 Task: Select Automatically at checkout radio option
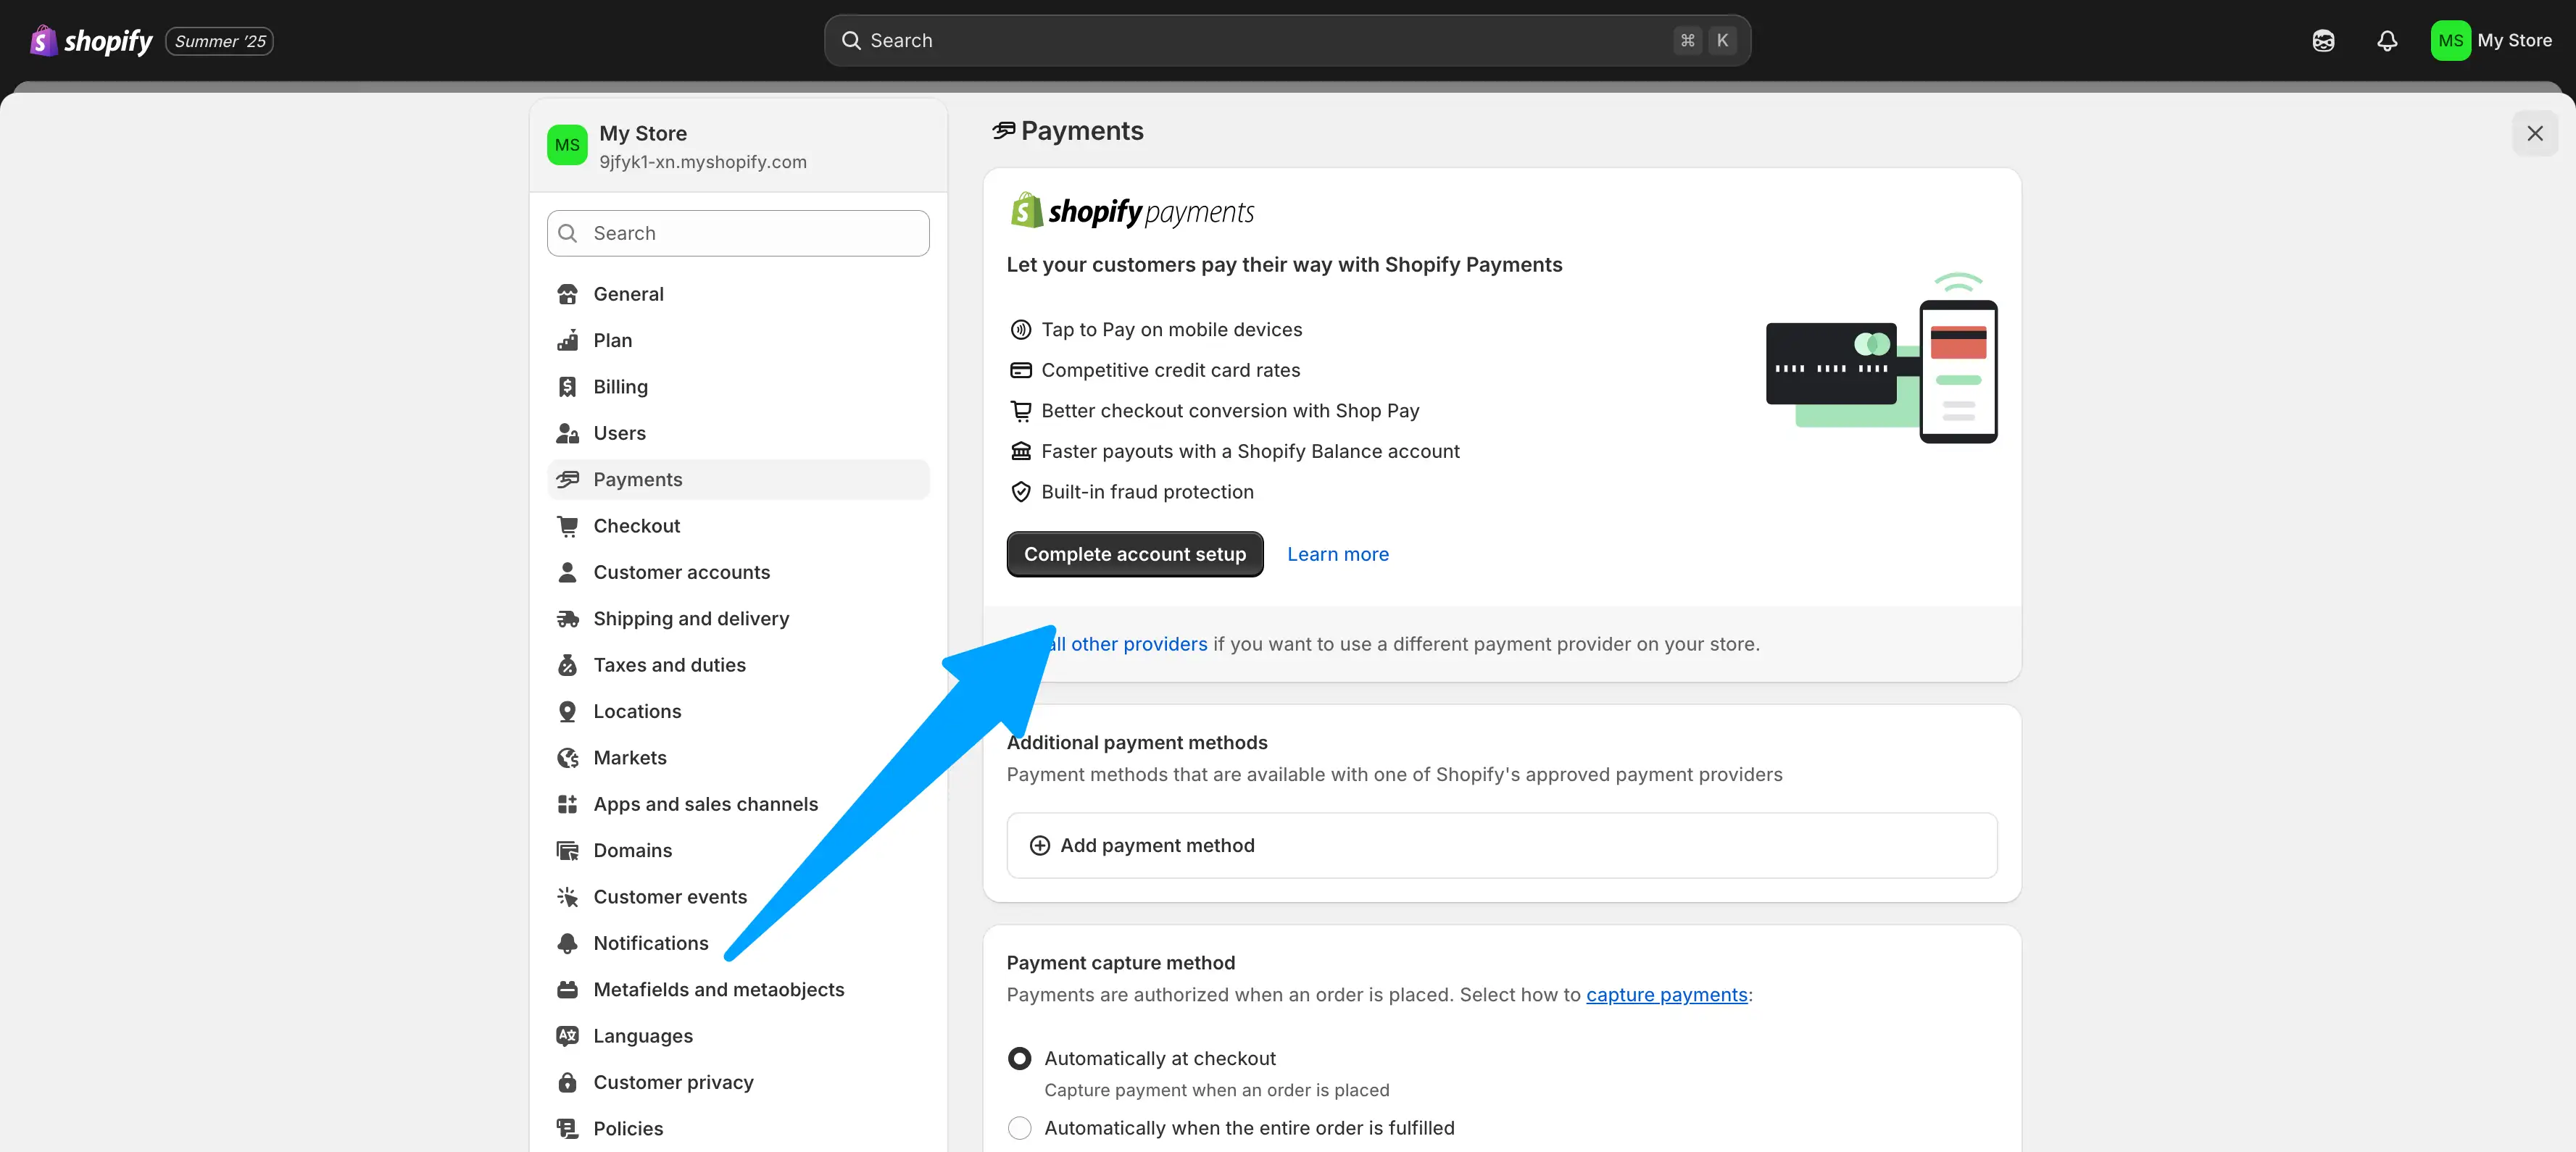pos(1019,1058)
